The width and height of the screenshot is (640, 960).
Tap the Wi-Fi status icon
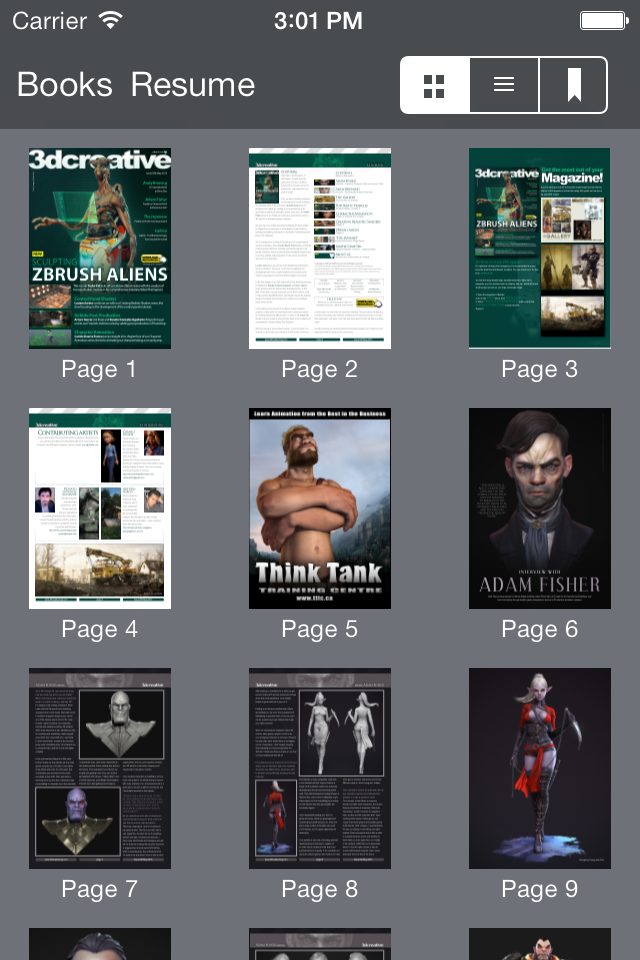click(x=111, y=20)
